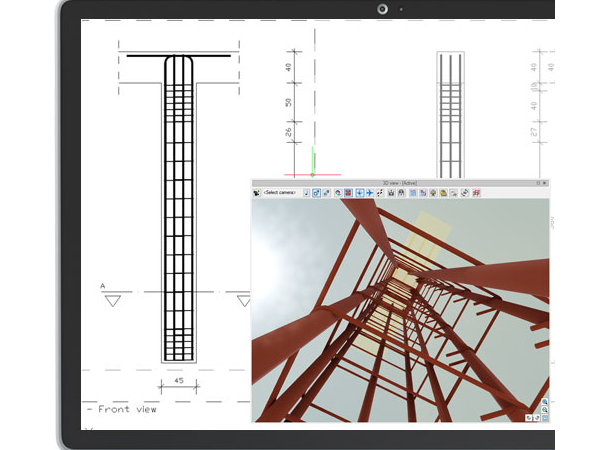Click the '26' dimension label
Viewport: 600px width, 450px height.
(x=288, y=132)
